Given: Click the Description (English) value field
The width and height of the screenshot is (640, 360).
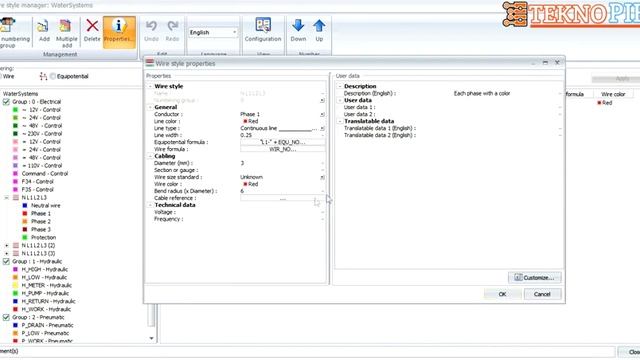Looking at the screenshot, I should (x=507, y=93).
